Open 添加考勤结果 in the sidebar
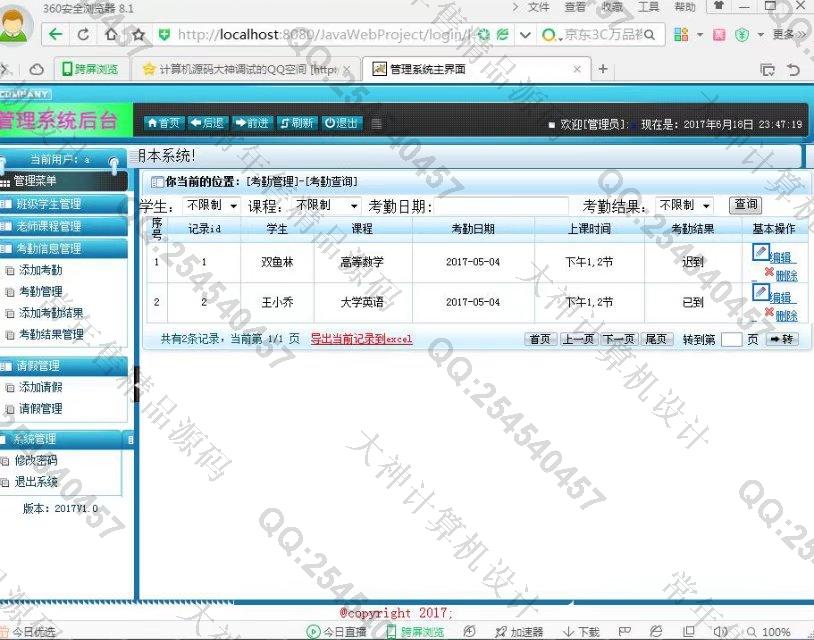This screenshot has width=814, height=640. click(51, 312)
